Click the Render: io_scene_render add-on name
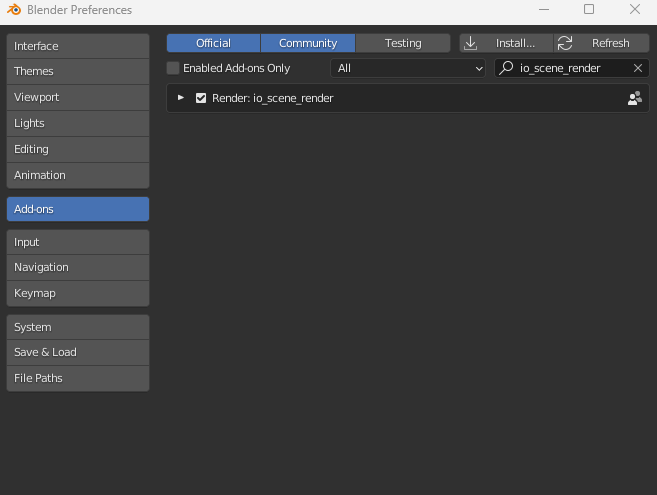The width and height of the screenshot is (657, 495). point(273,98)
